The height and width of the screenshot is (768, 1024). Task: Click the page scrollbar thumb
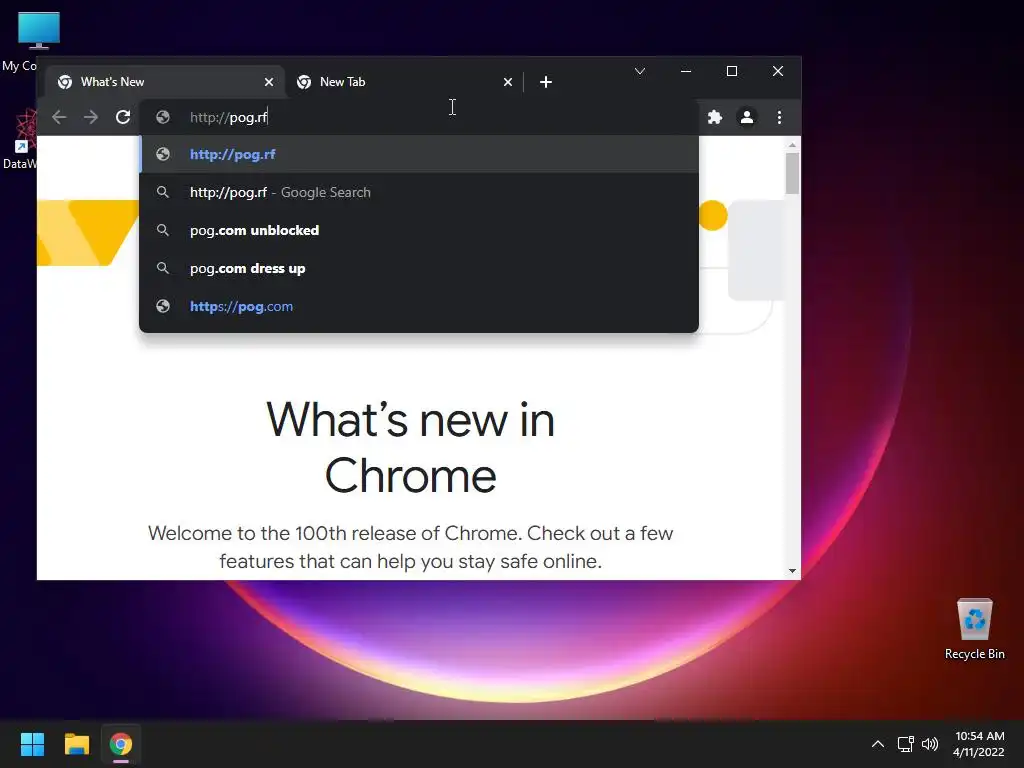click(x=792, y=173)
